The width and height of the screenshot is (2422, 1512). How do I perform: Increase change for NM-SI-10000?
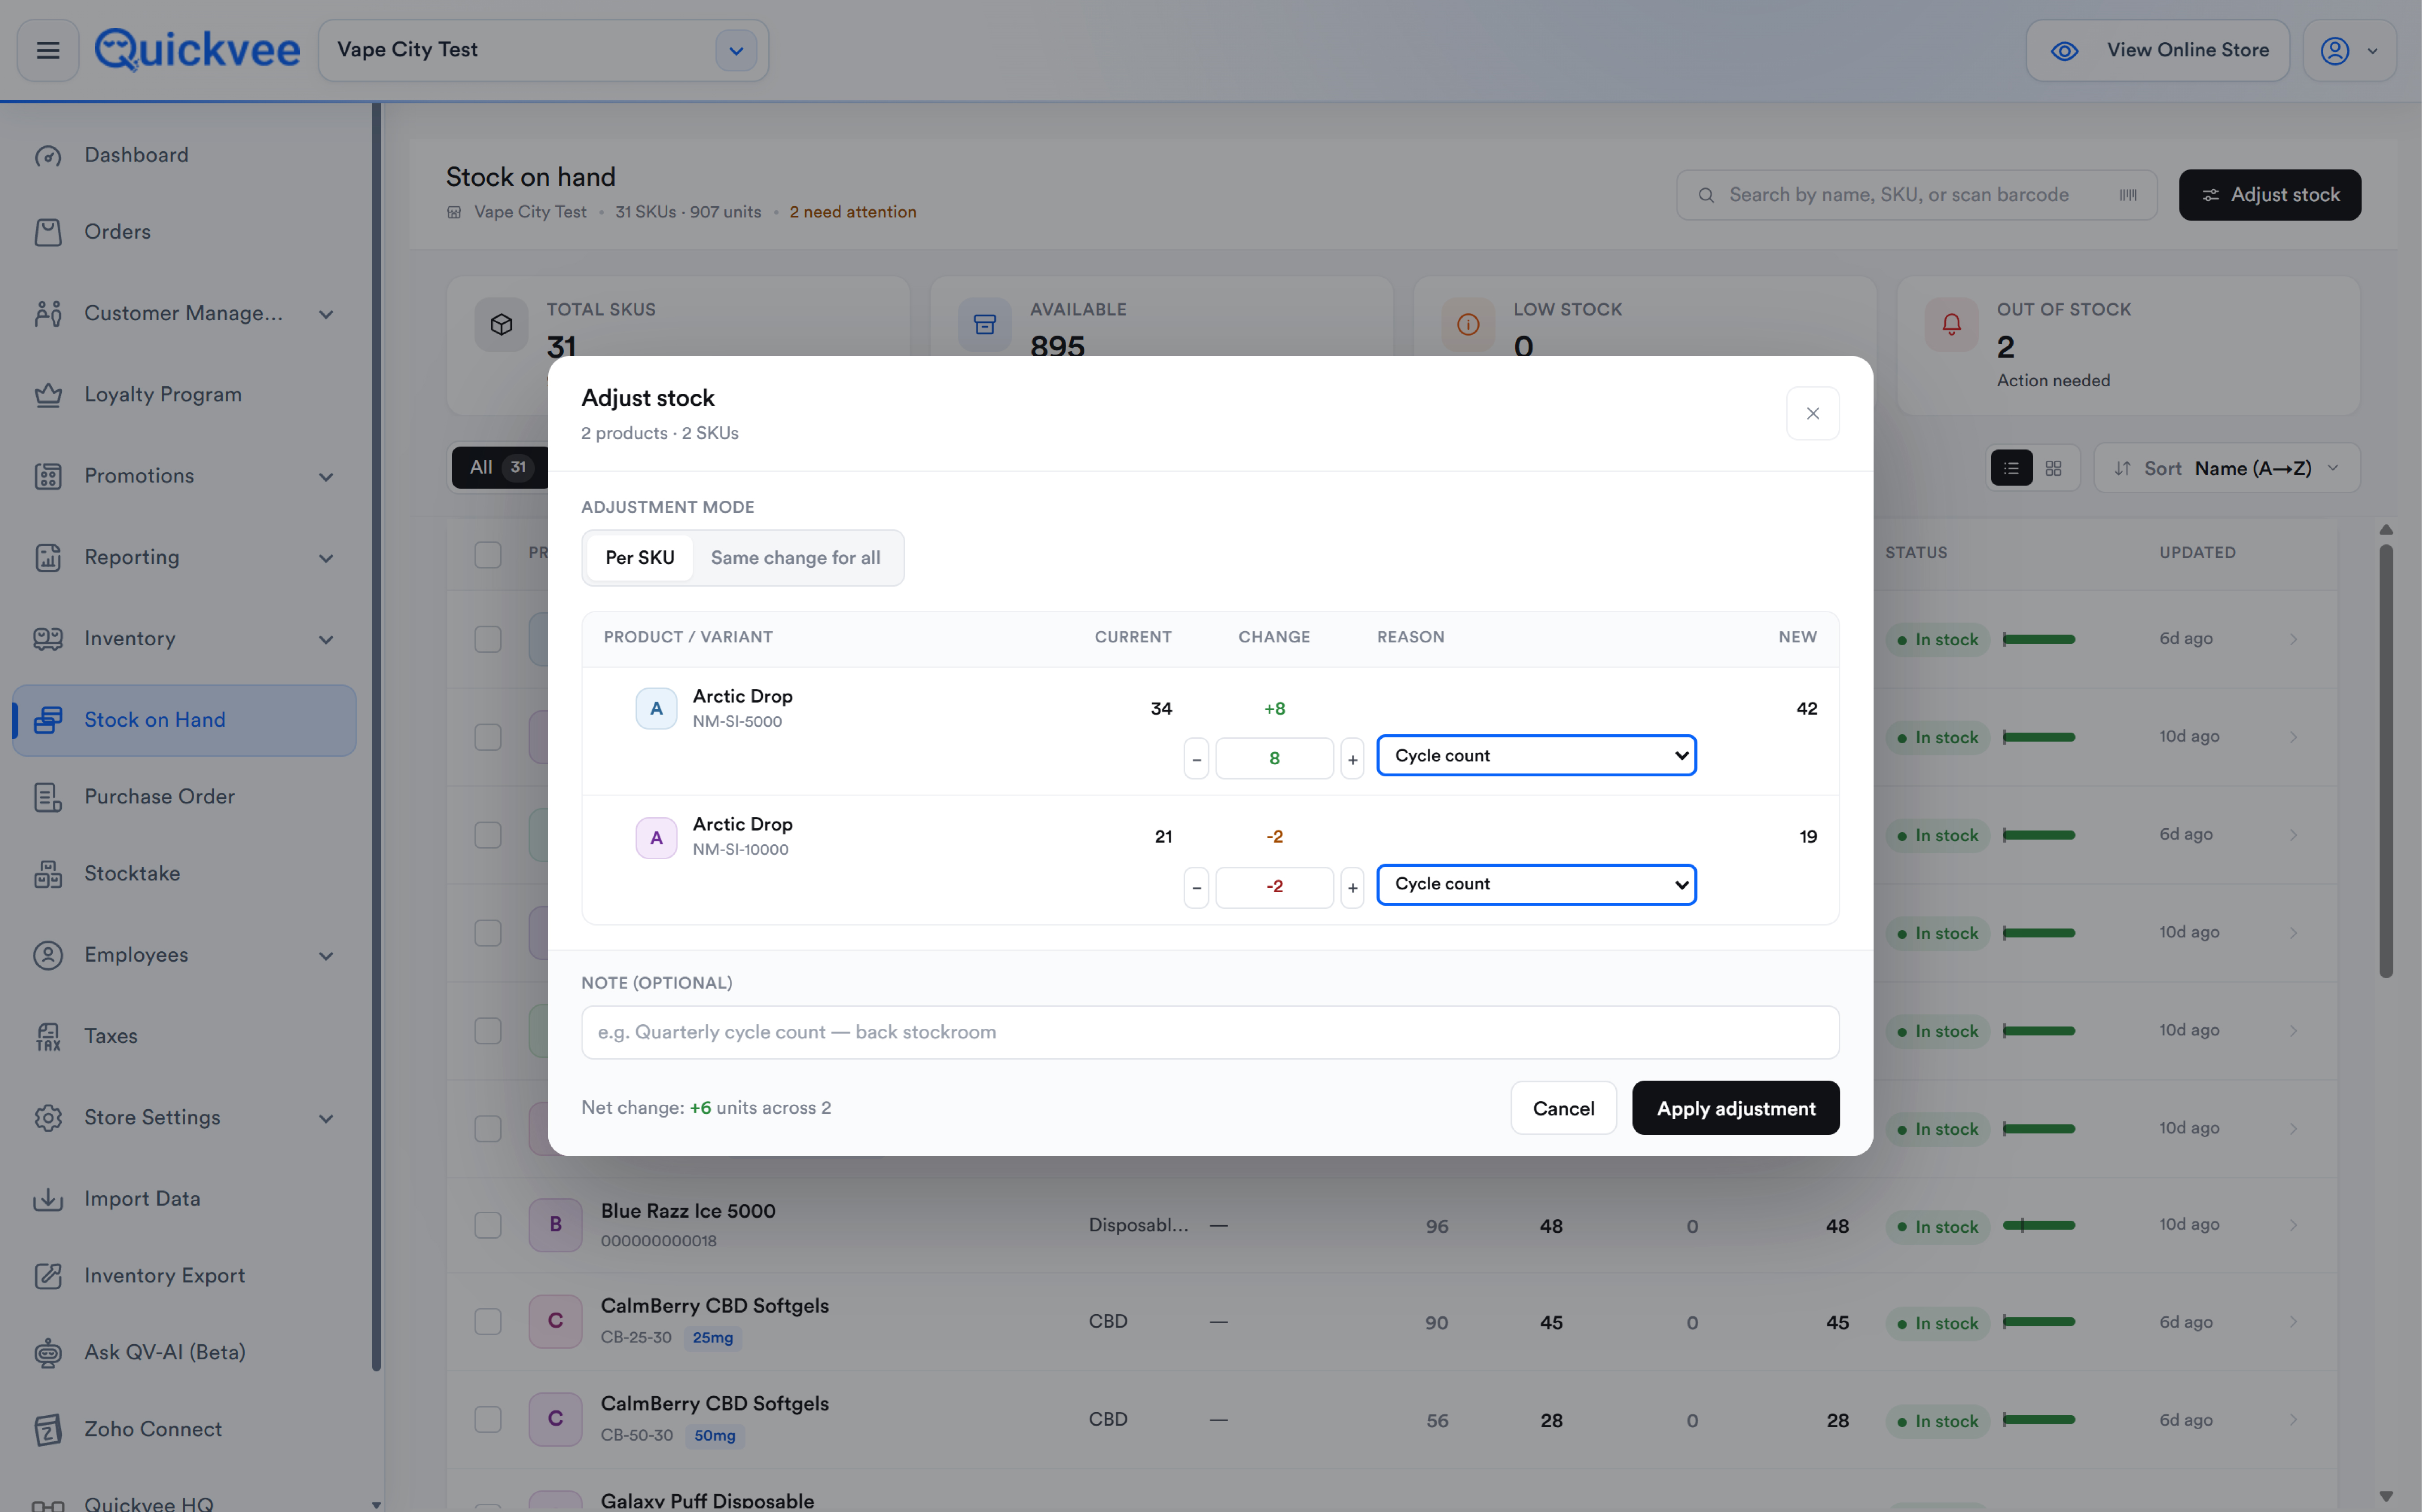pyautogui.click(x=1352, y=888)
